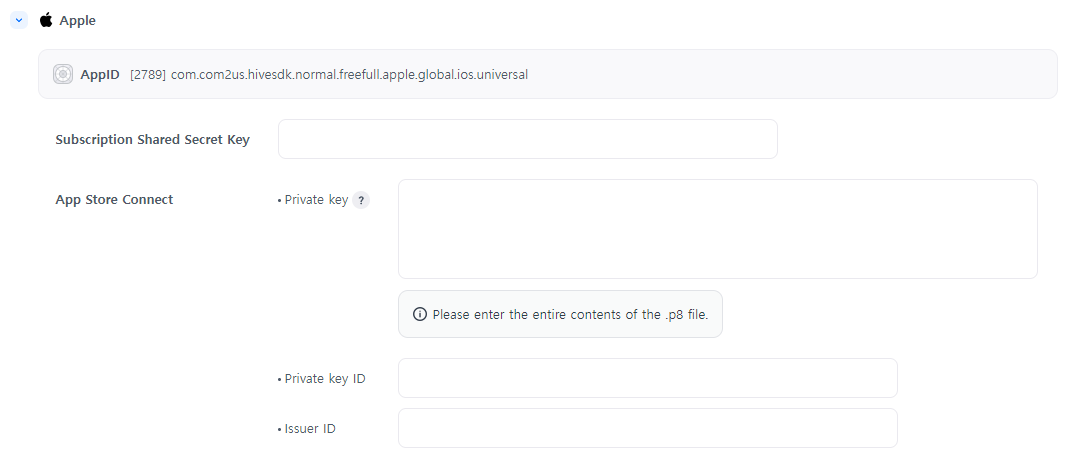
Task: Focus the Private key text area
Action: 717,229
